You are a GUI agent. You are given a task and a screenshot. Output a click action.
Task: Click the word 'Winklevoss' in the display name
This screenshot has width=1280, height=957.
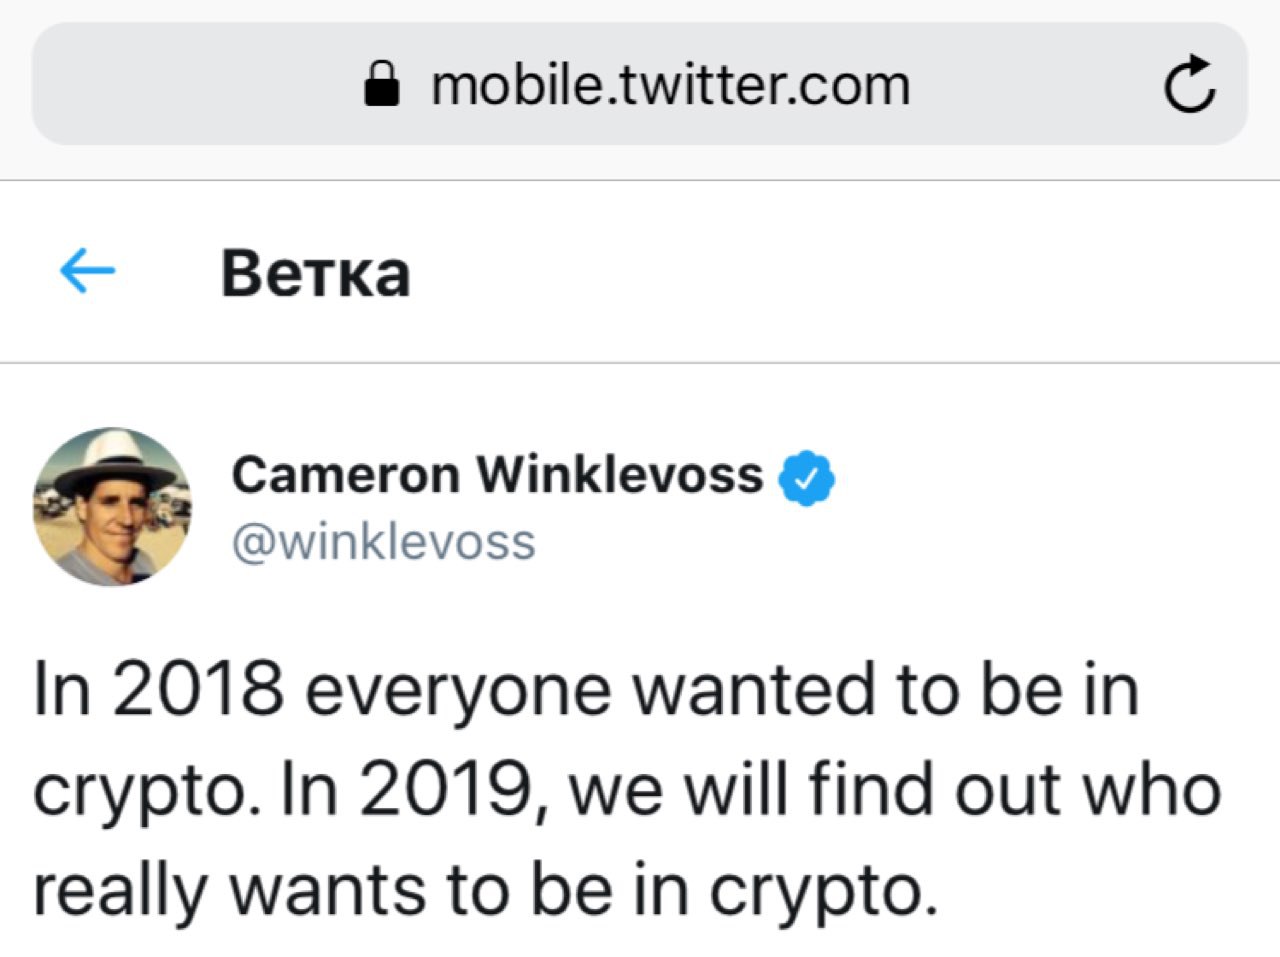point(619,475)
